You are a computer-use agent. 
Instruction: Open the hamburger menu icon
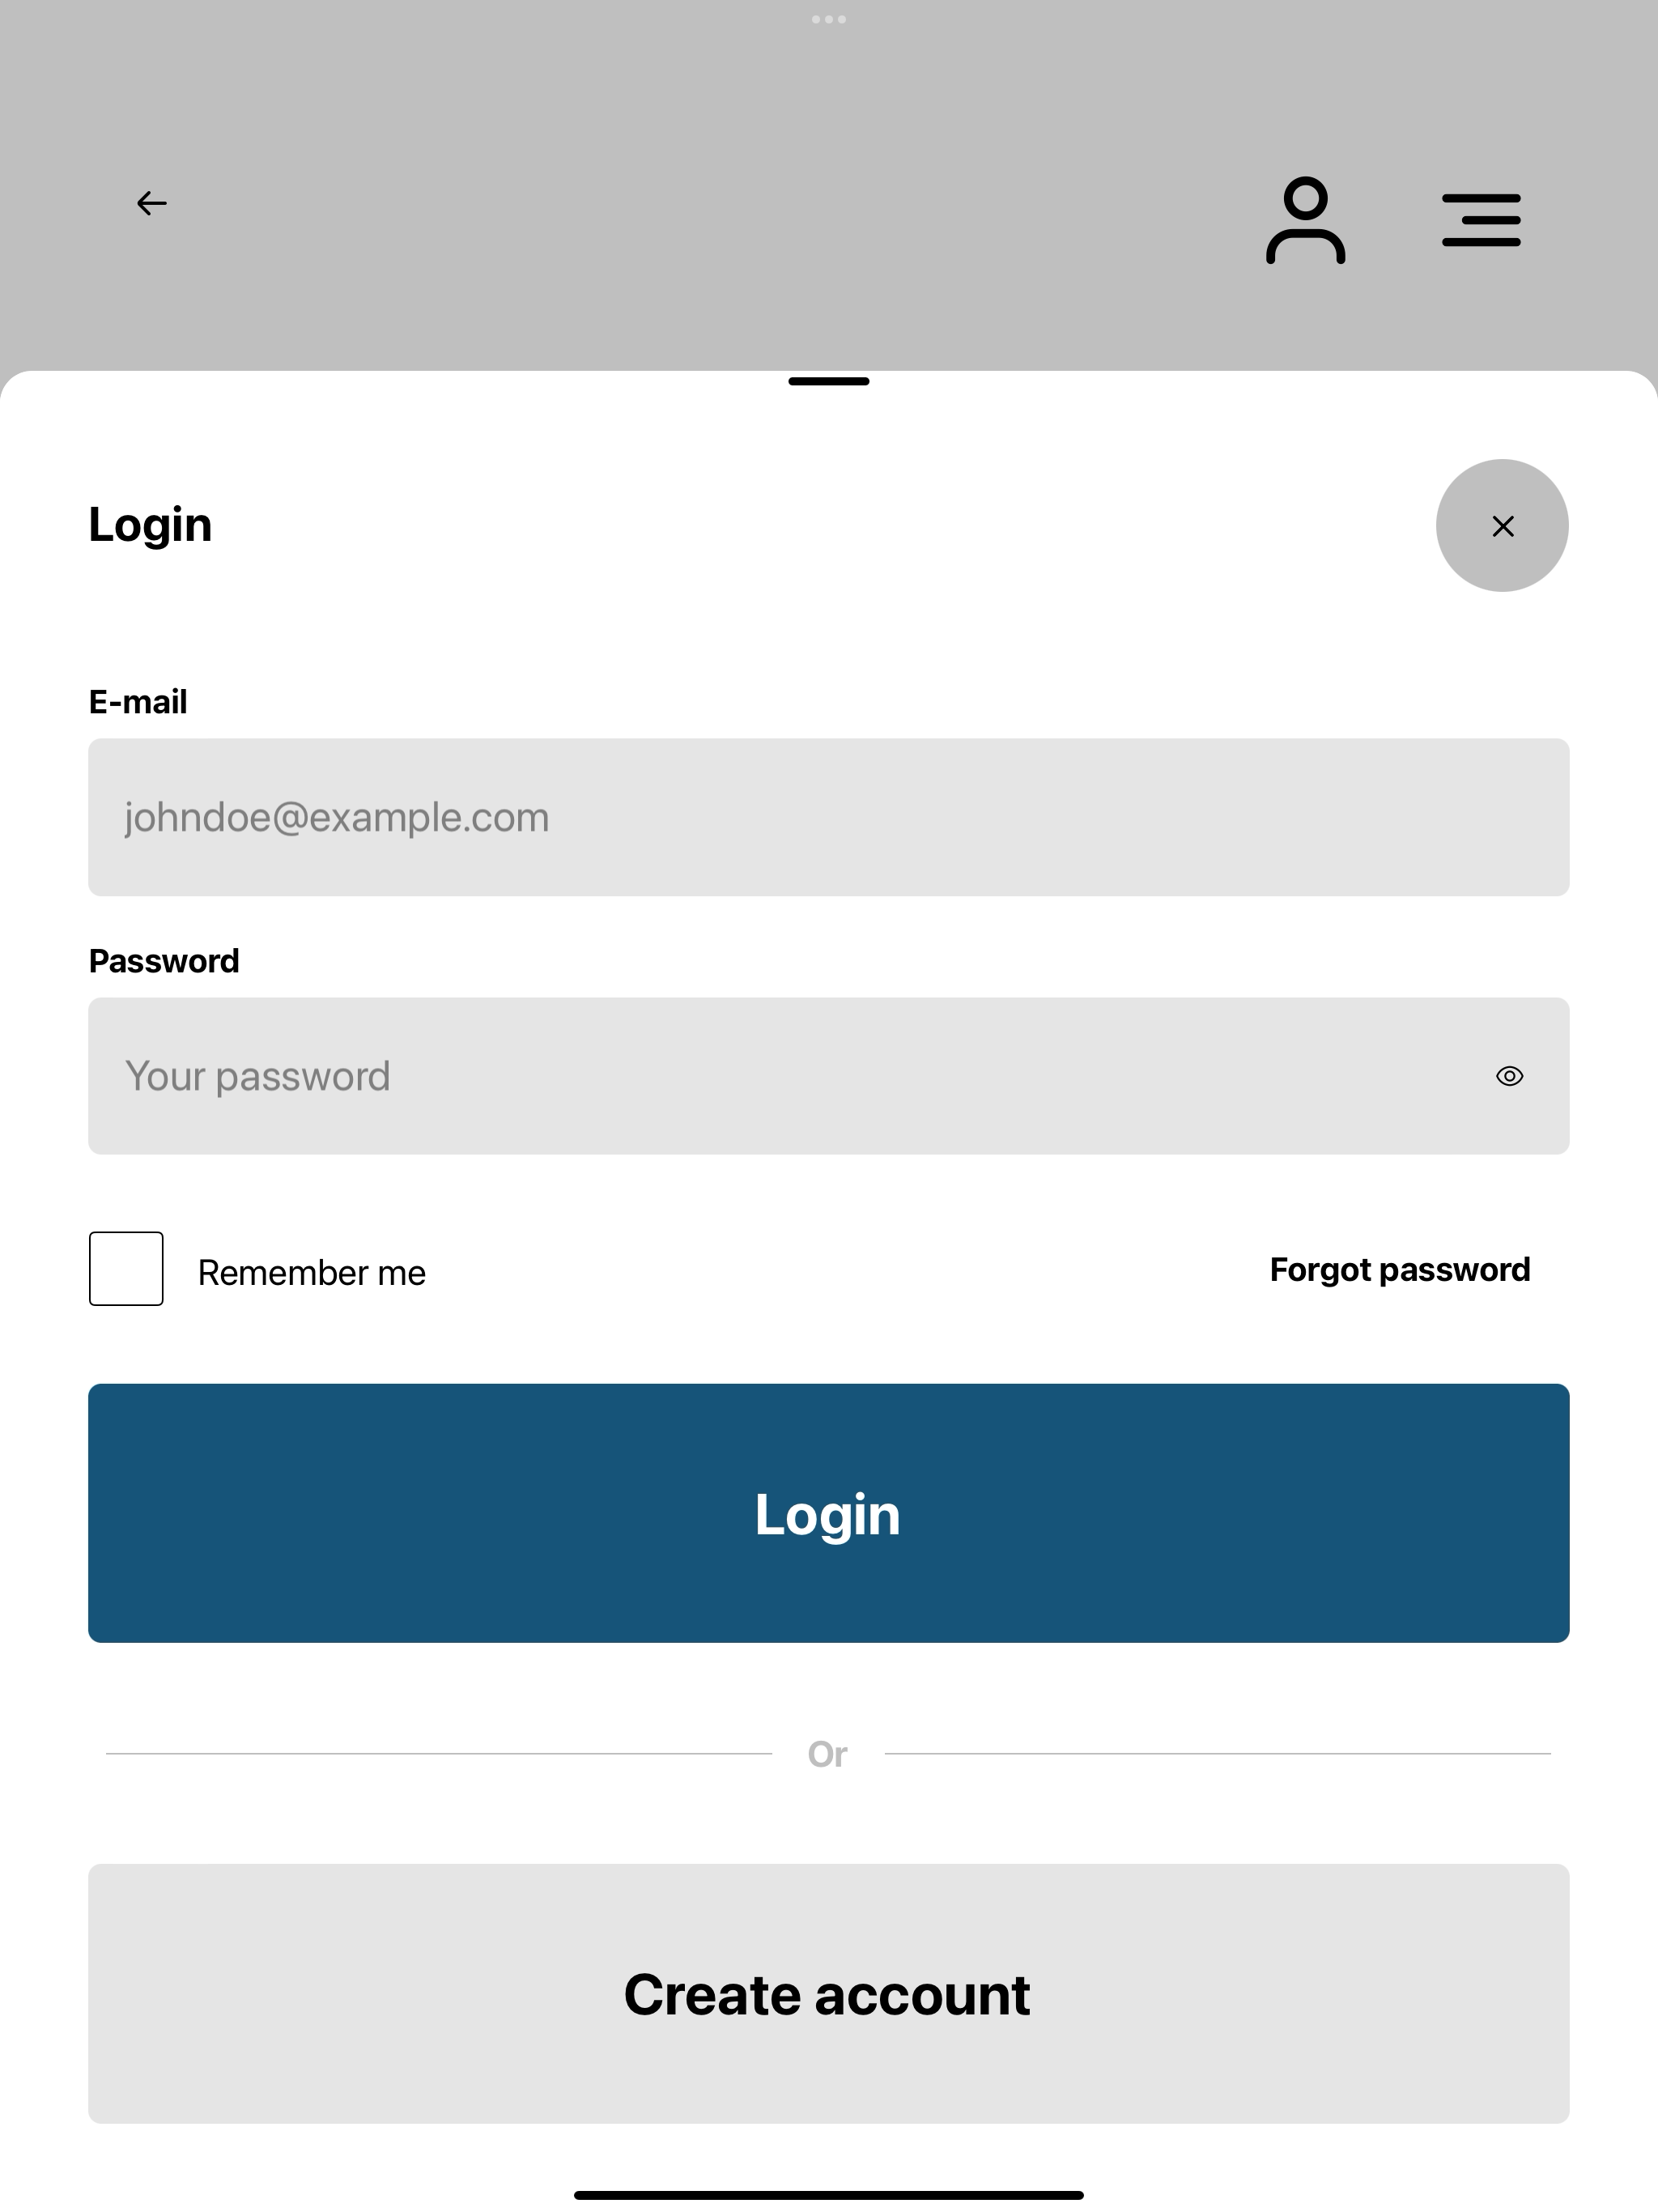pos(1481,220)
